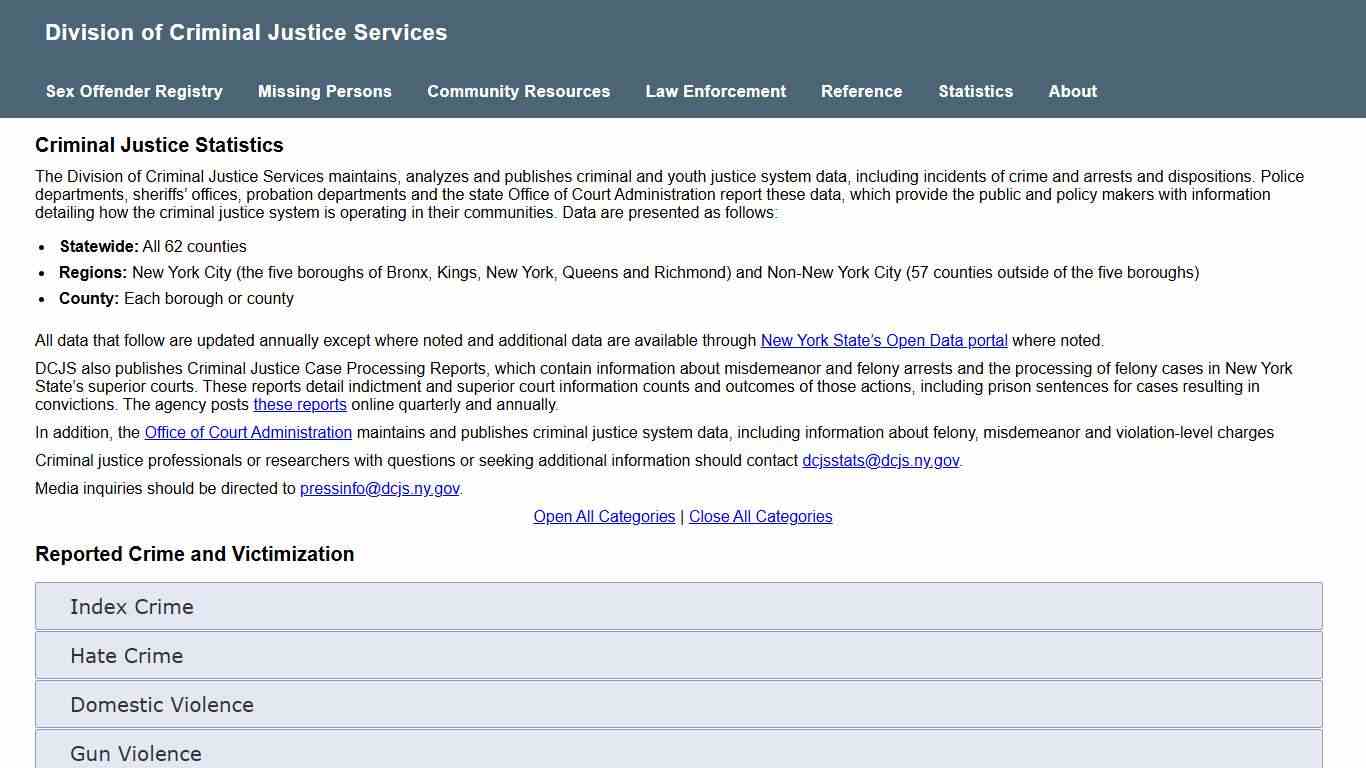Screen dimensions: 1366x768
Task: Navigate to Community Resources
Action: point(518,91)
